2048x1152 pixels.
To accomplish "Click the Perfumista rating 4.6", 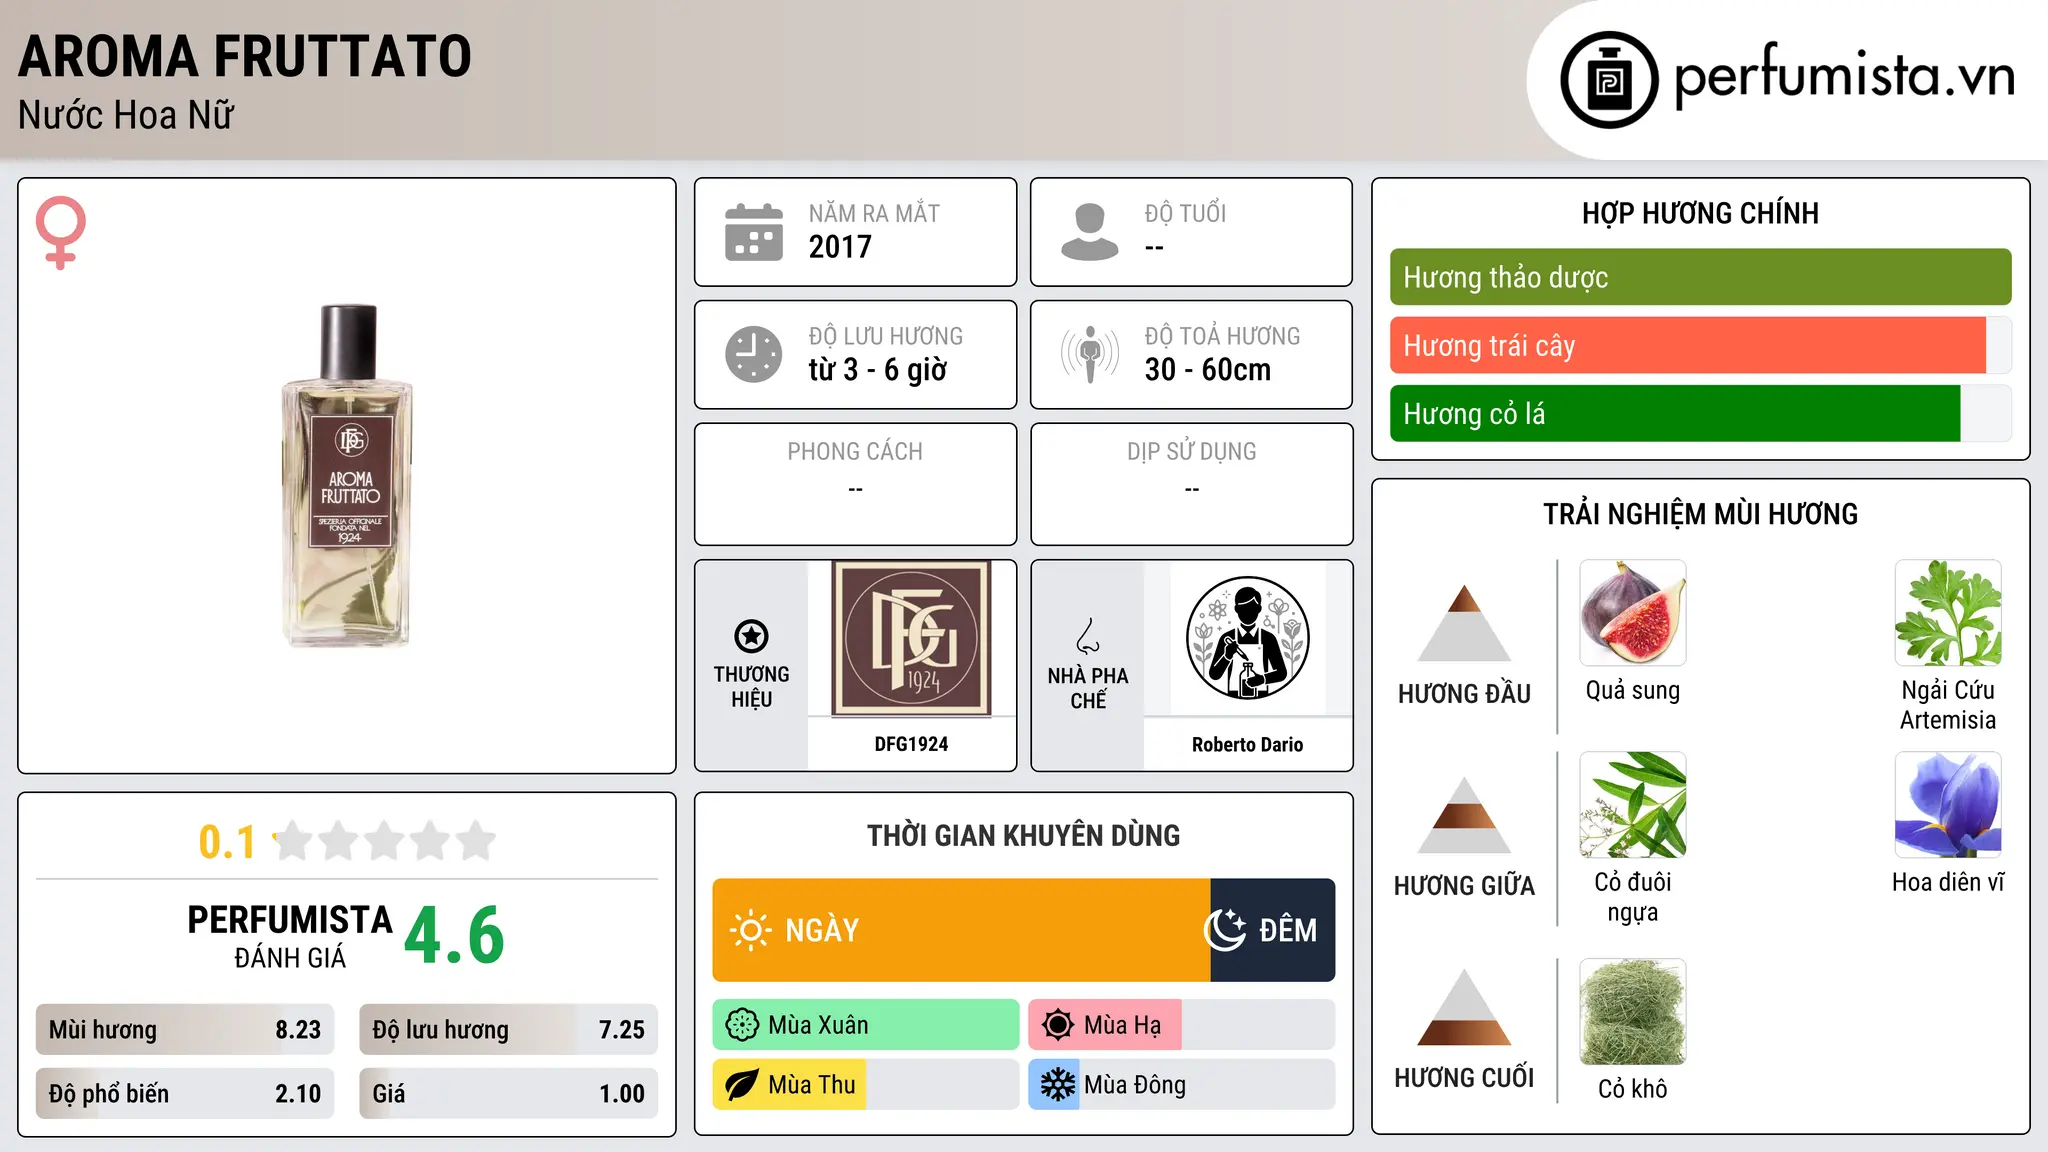I will (455, 935).
